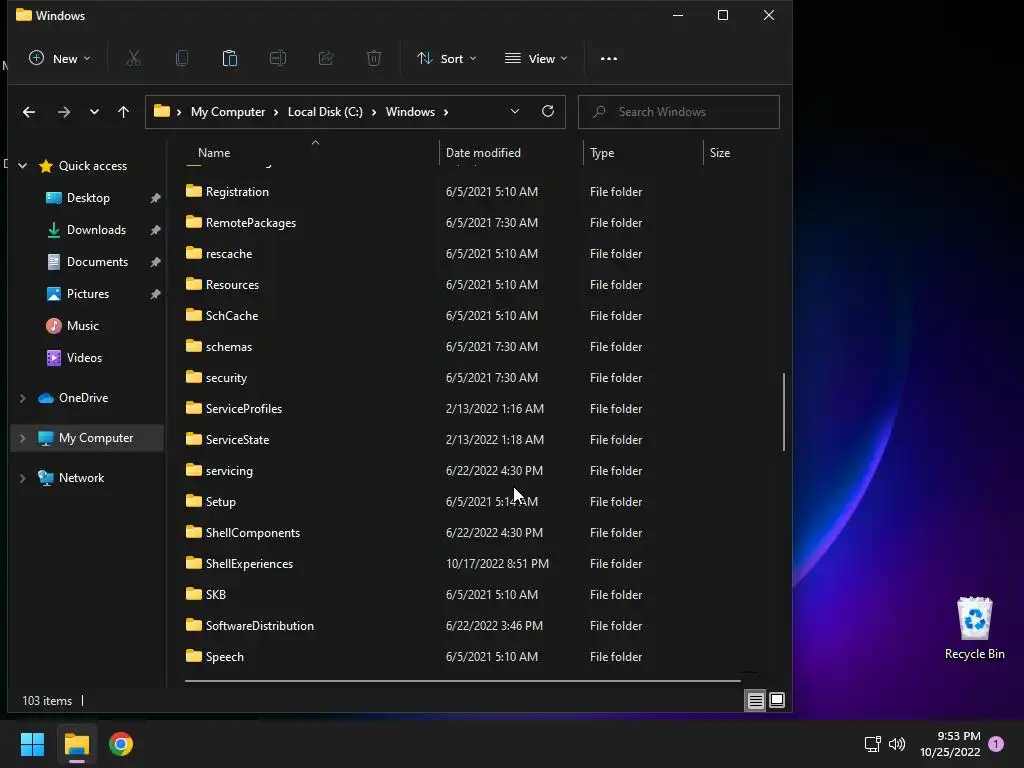Open the See more three-dots menu
This screenshot has height=768, width=1024.
click(609, 58)
